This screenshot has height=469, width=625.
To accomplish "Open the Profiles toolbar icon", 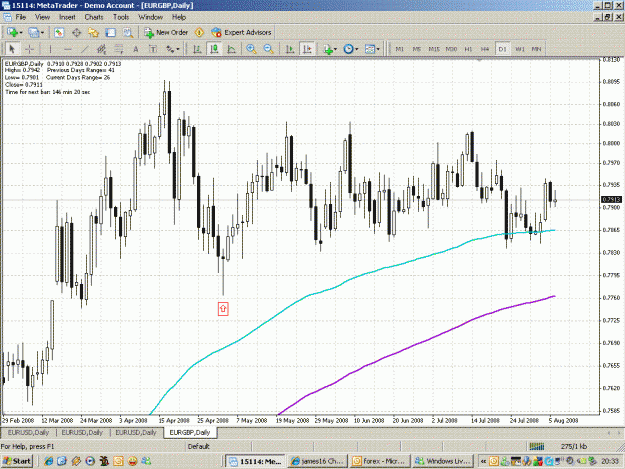I will coord(33,32).
